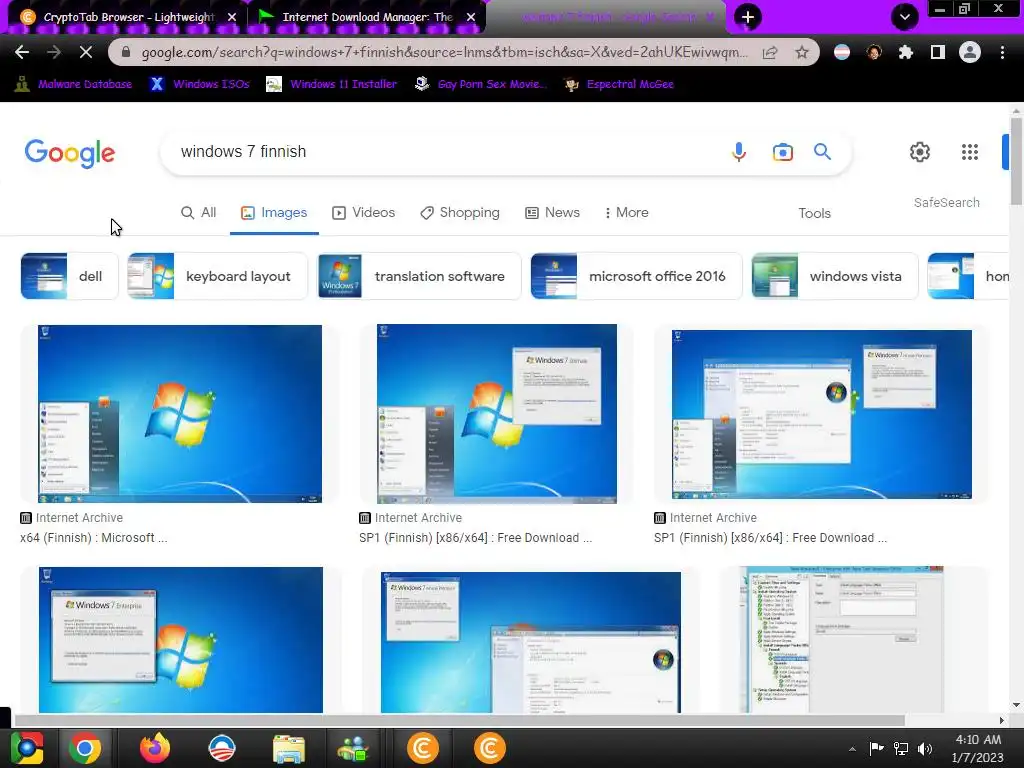
Task: Filter images by windows vista chip
Action: pyautogui.click(x=835, y=276)
